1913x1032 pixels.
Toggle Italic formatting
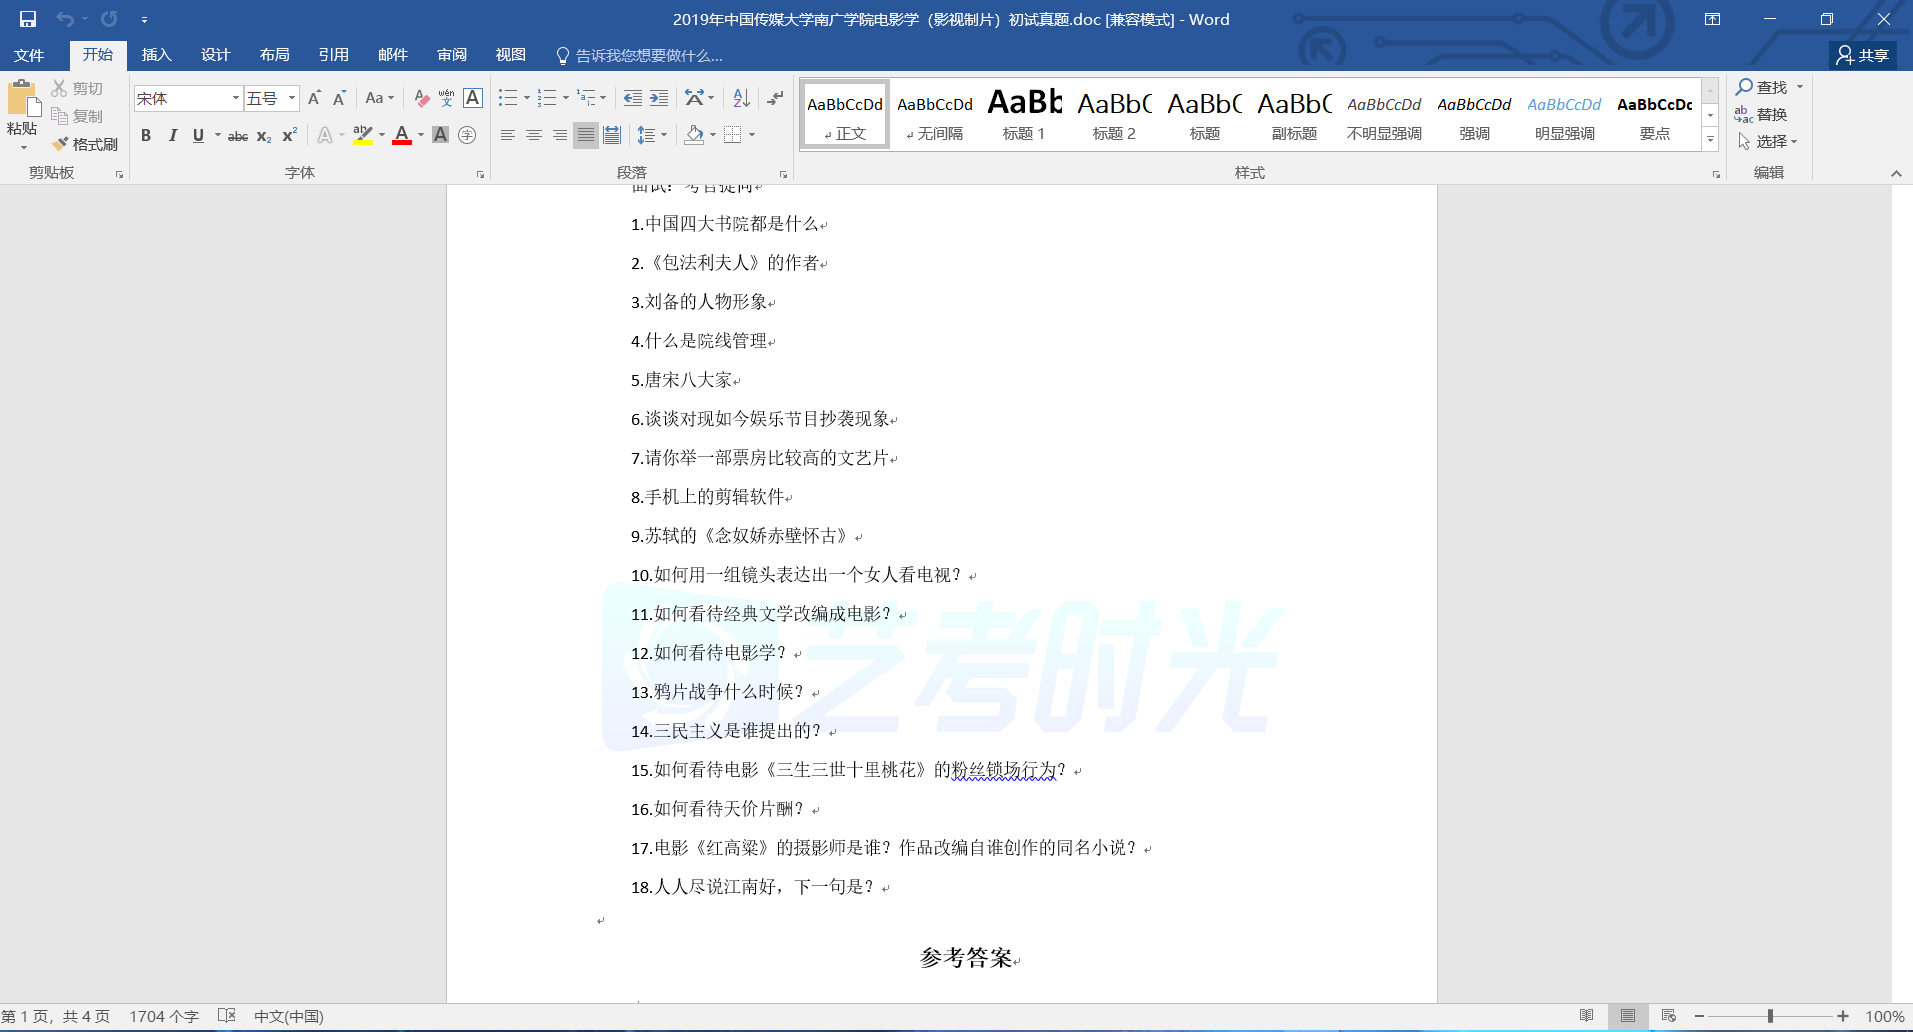click(x=172, y=135)
